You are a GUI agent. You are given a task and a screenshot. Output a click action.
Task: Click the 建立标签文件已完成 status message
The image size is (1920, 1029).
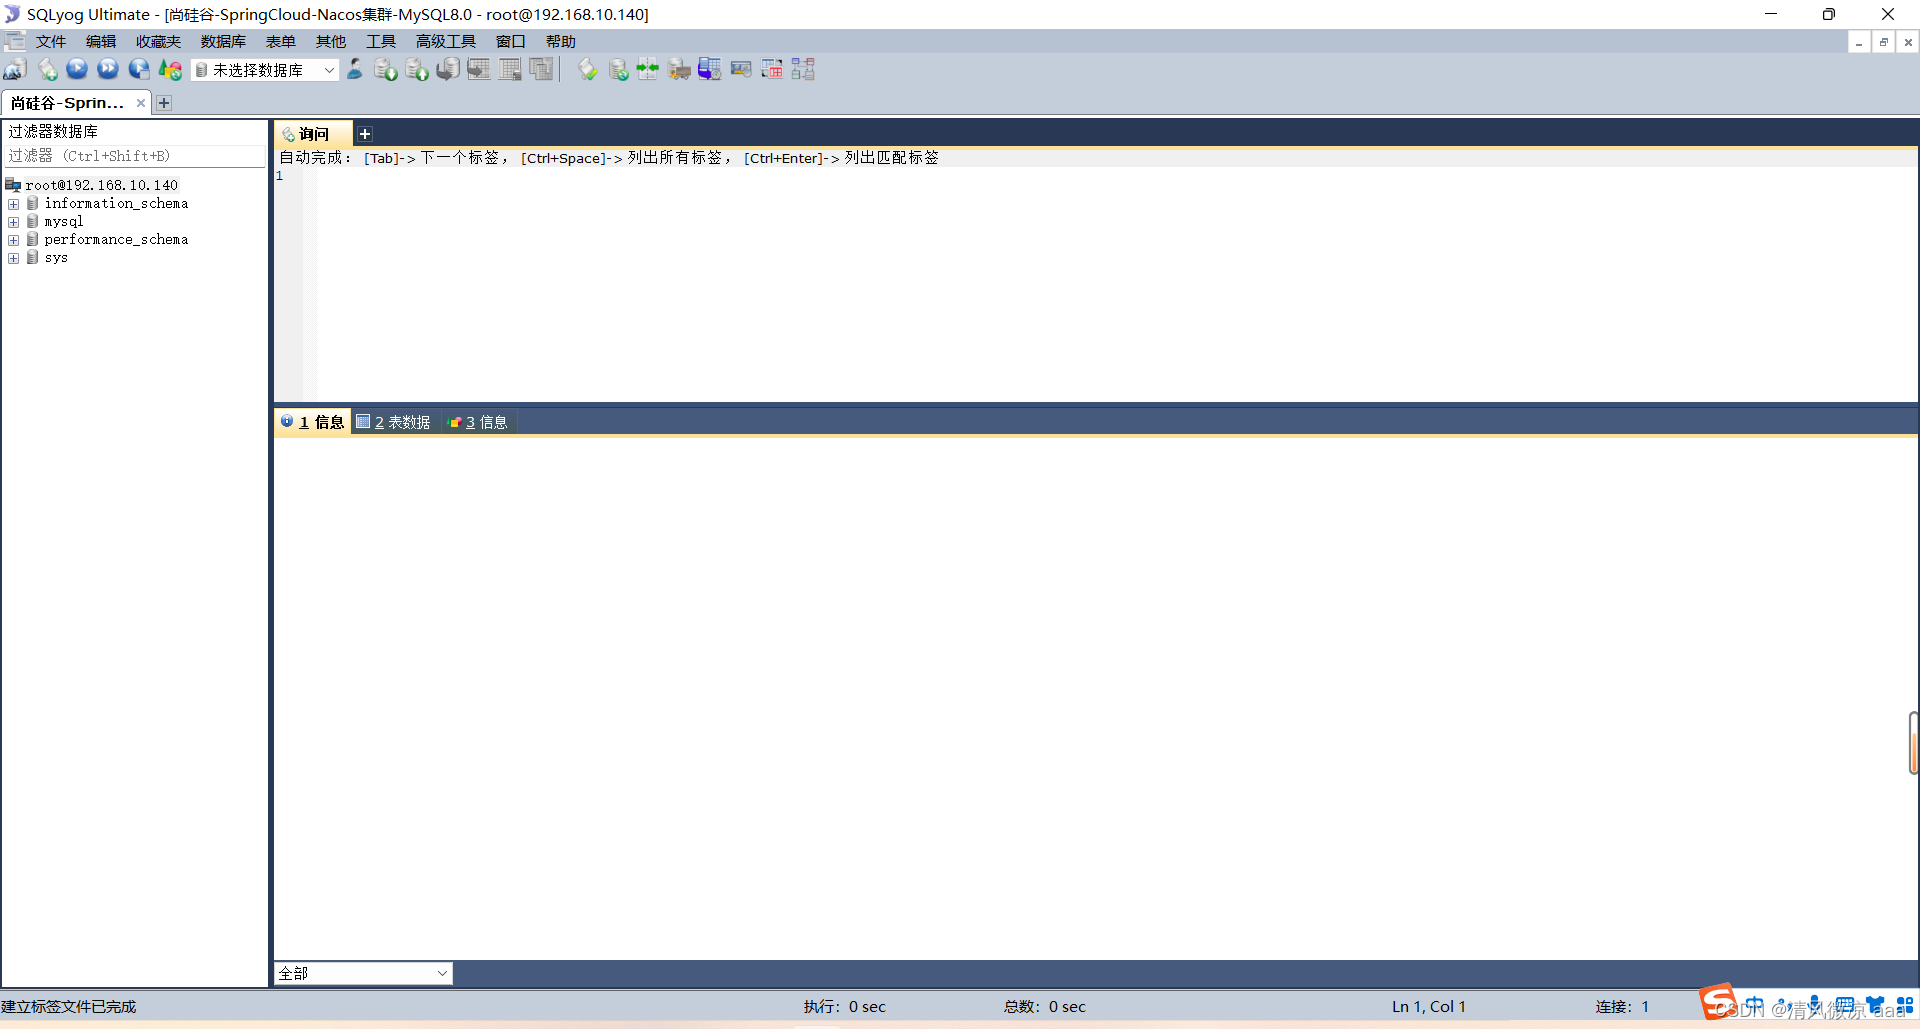(69, 1007)
